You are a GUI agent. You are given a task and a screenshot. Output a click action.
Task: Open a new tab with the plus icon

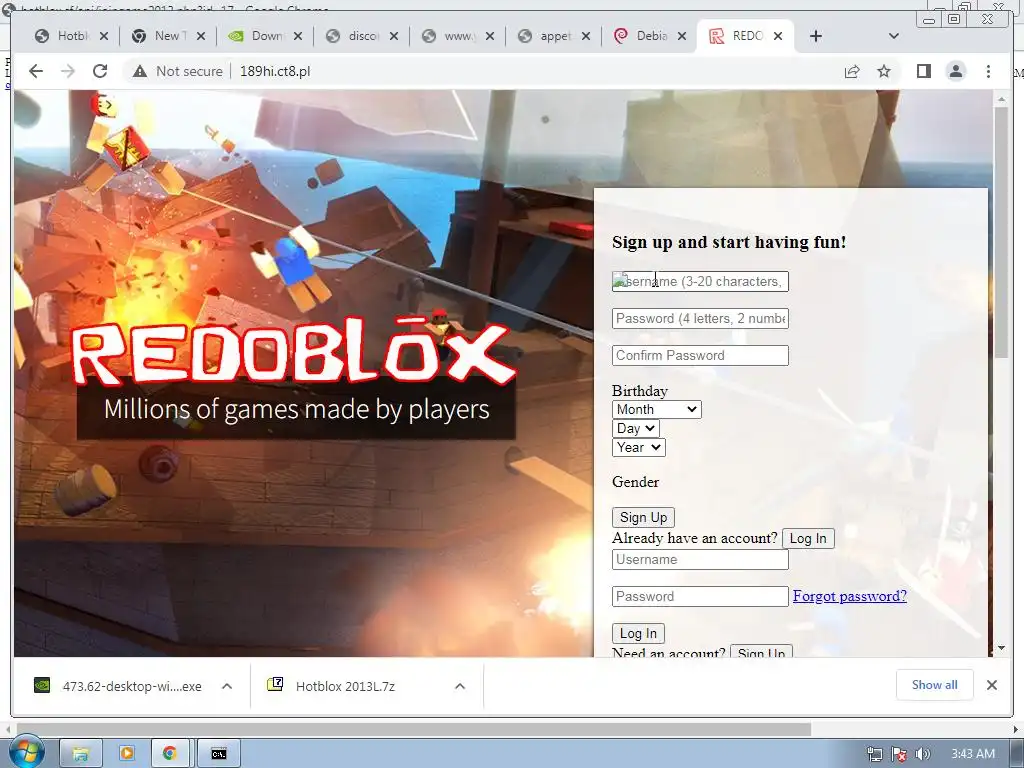[x=816, y=36]
